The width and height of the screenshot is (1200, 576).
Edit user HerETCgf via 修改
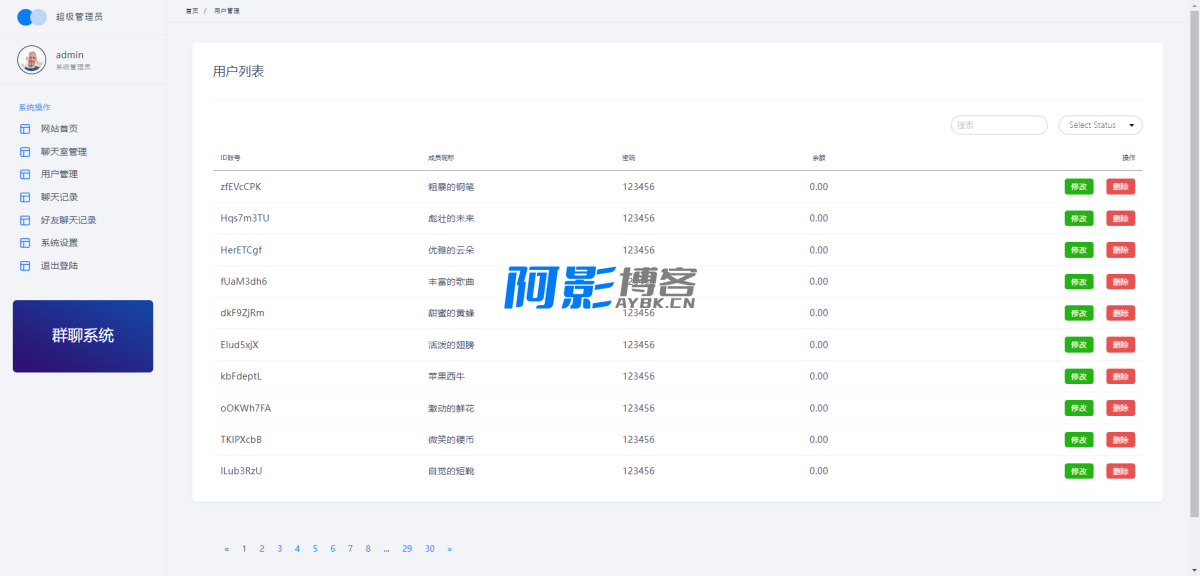click(x=1079, y=250)
